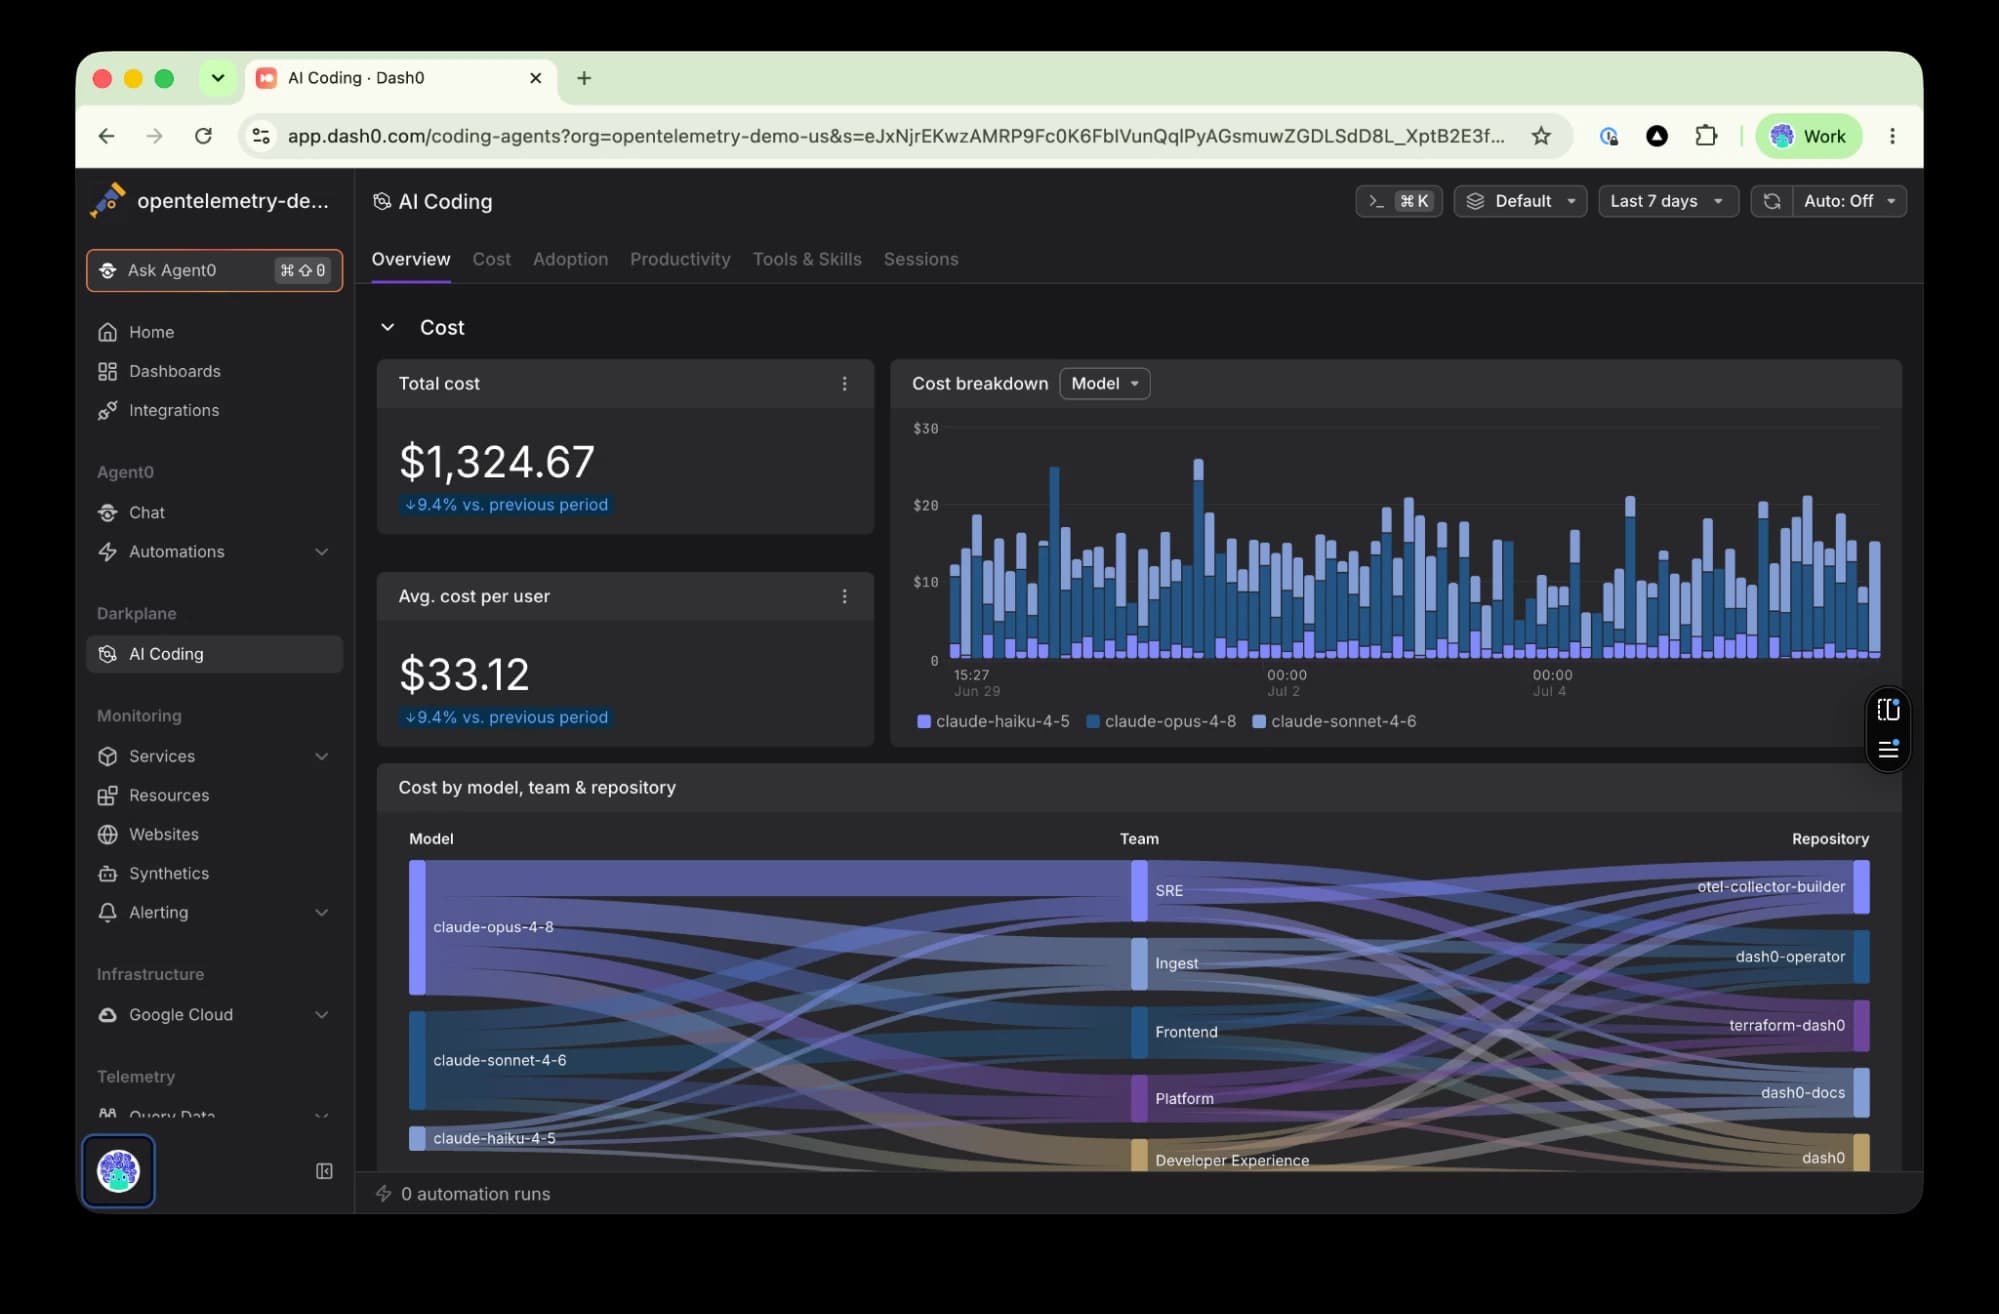Image resolution: width=1999 pixels, height=1314 pixels.
Task: Click the browser address bar URL
Action: [895, 136]
